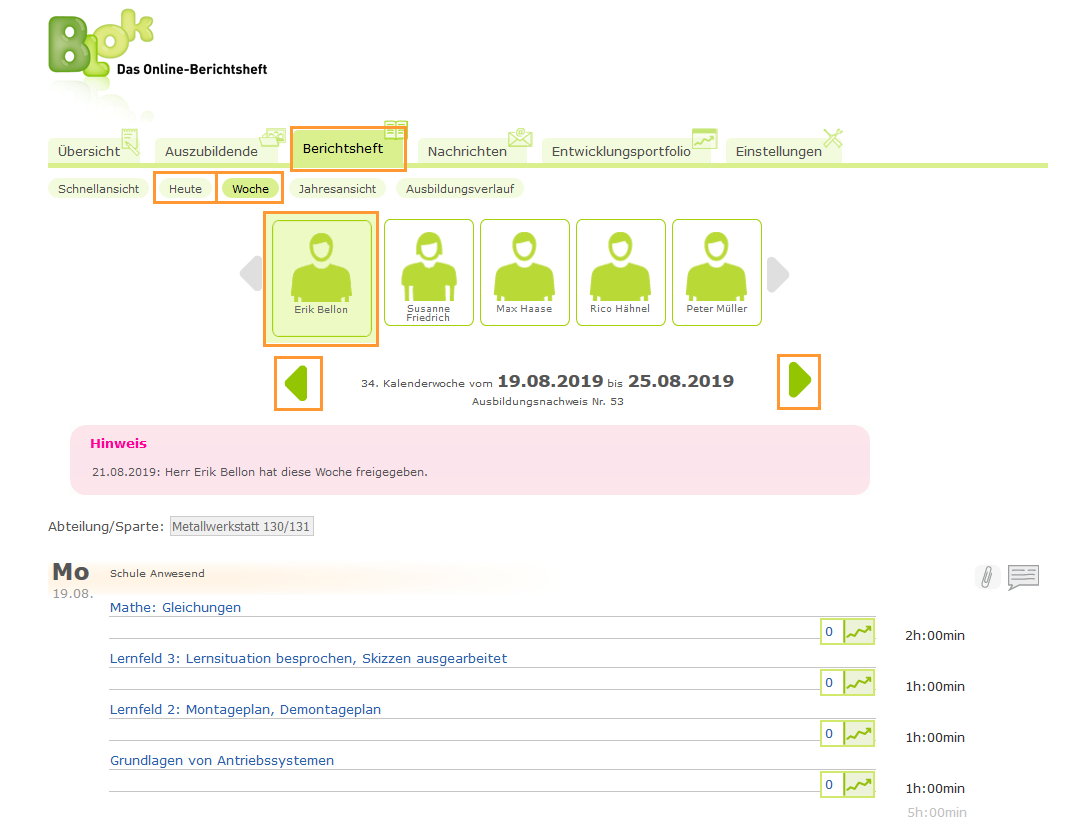1071x835 pixels.
Task: Click the tools icon on the Einstellungen tab
Action: 833,136
